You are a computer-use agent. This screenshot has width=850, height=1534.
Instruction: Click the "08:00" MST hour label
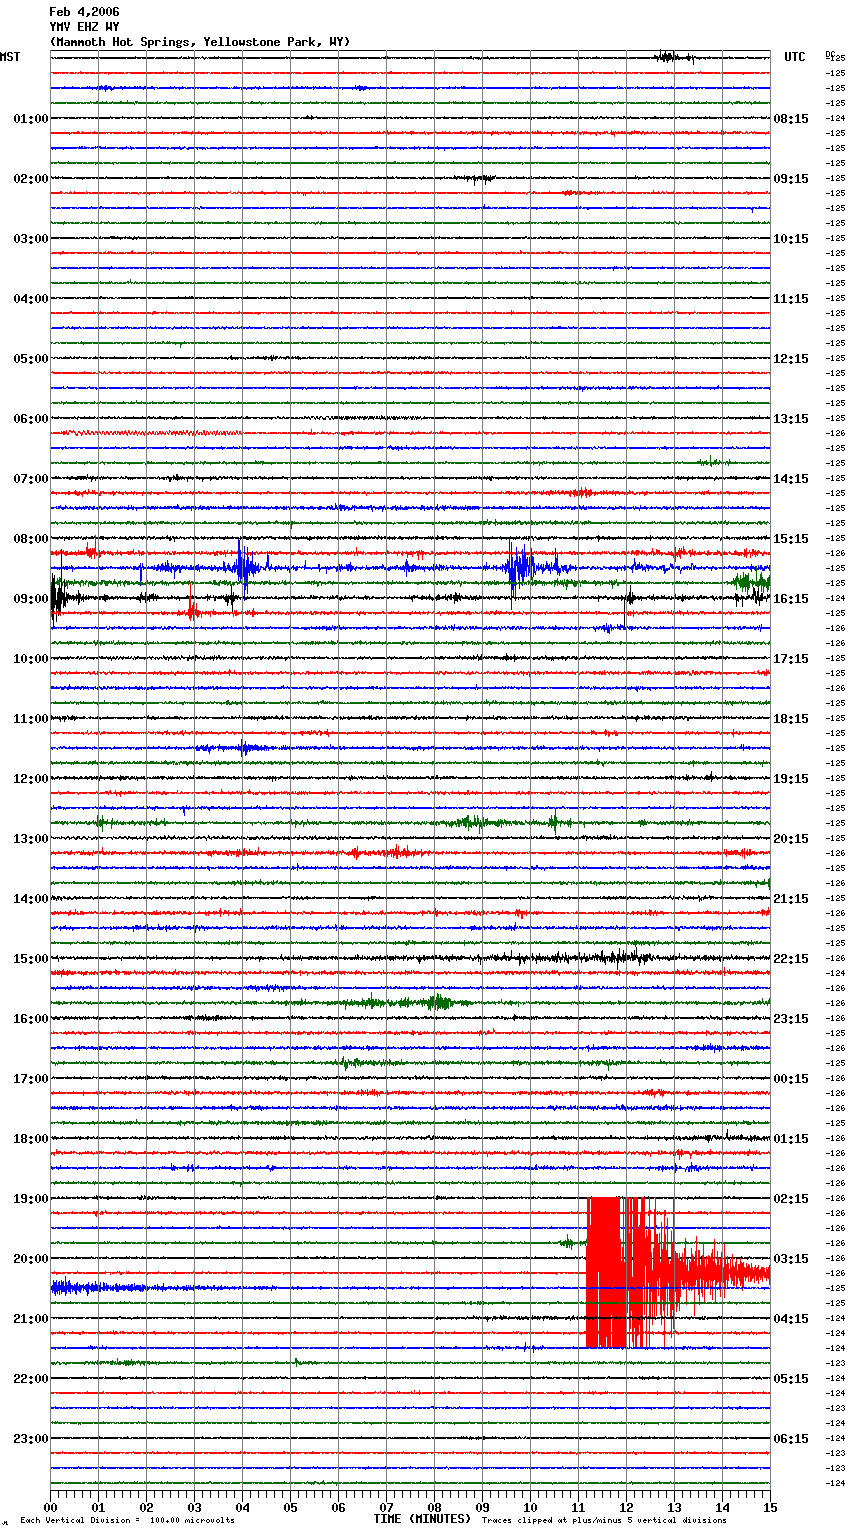tap(30, 539)
